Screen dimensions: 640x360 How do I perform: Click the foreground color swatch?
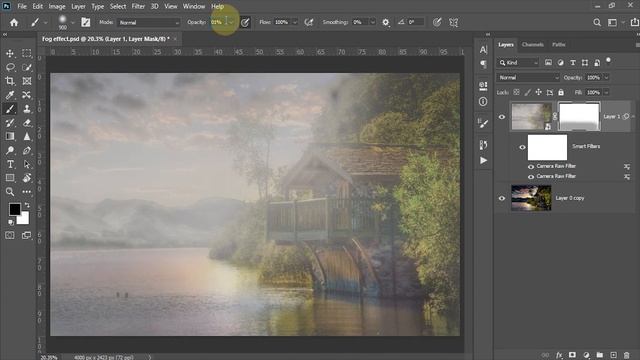(x=15, y=209)
